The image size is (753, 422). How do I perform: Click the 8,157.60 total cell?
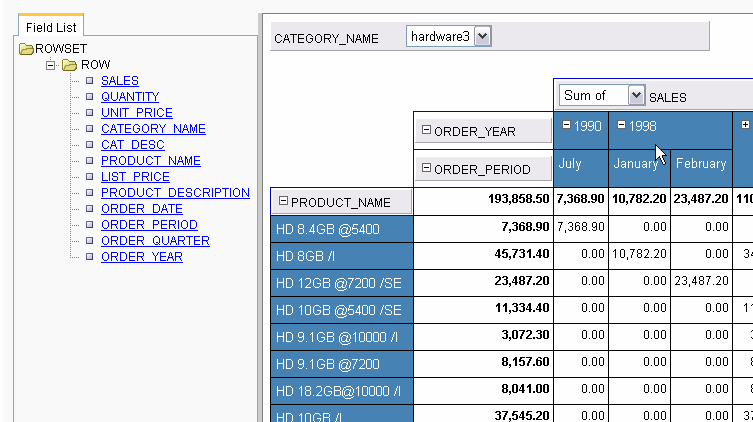(484, 364)
